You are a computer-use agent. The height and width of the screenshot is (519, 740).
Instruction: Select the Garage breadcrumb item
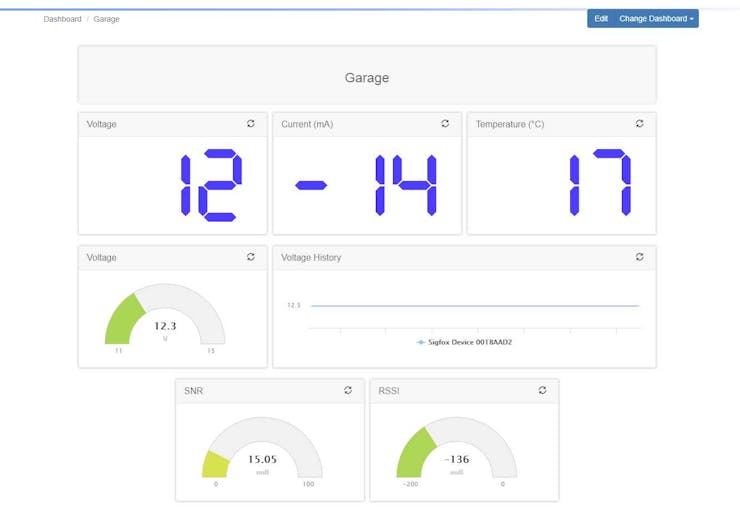click(x=106, y=19)
